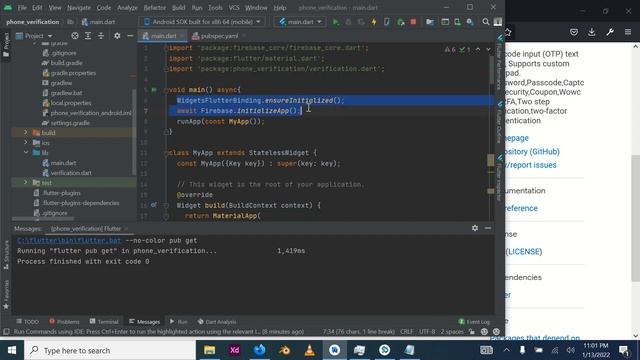
Task: Open VLC media player from taskbar
Action: 310,350
